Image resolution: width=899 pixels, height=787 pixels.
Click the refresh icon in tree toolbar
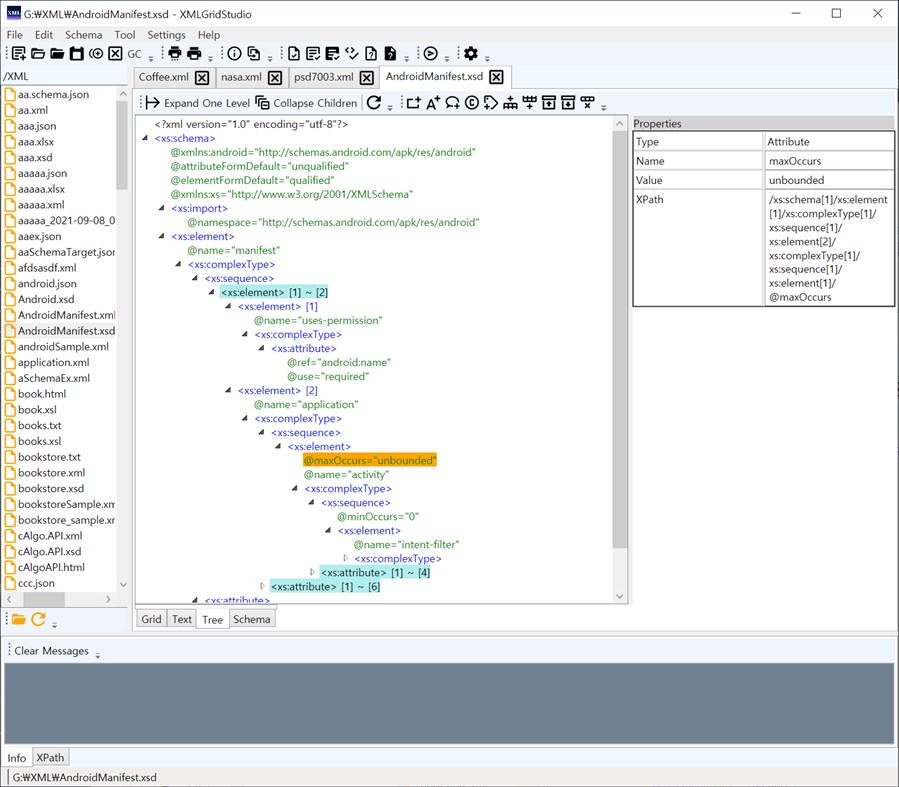373,103
